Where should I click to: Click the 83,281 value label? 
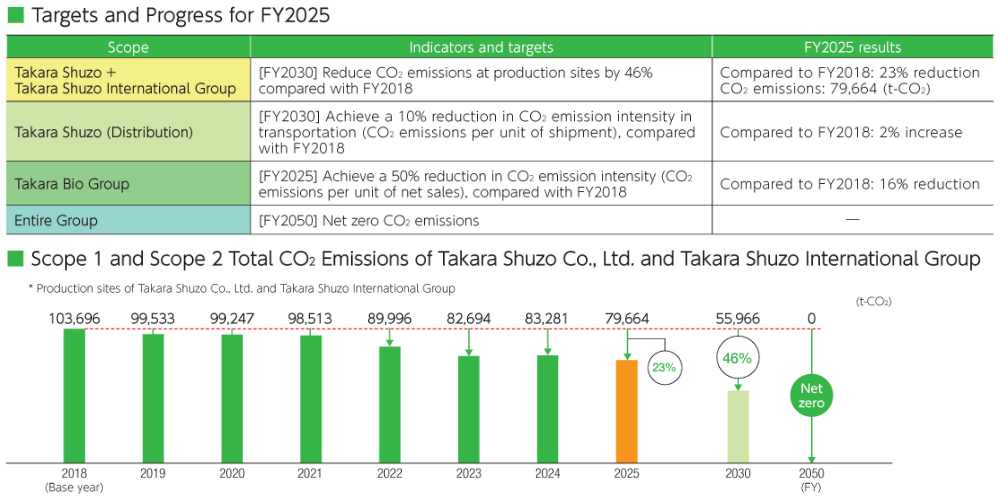coord(547,318)
